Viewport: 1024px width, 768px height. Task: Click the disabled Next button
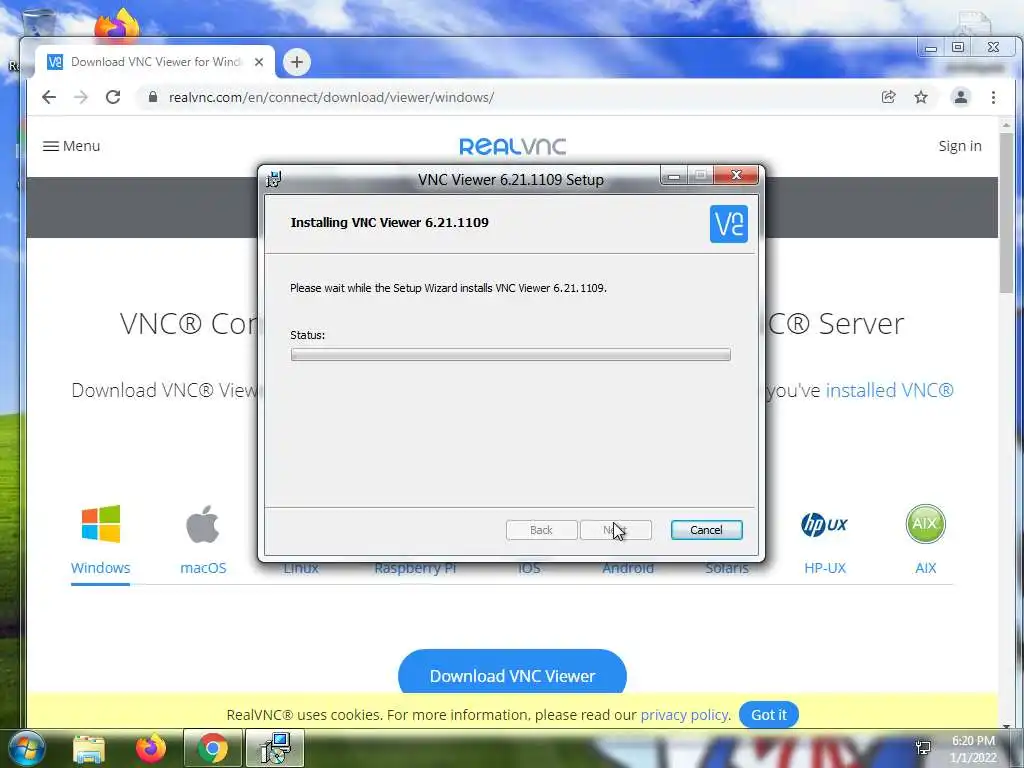click(x=615, y=530)
